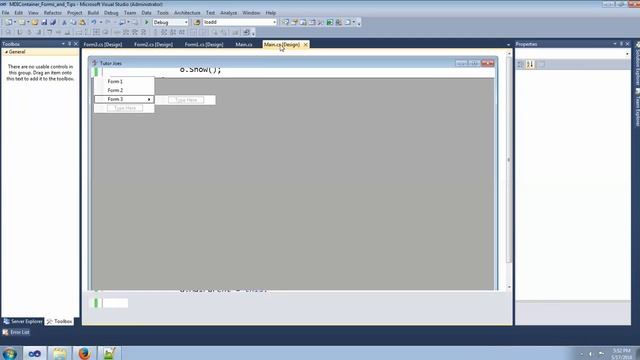This screenshot has height=360, width=640.
Task: Click the New Project toolbar icon
Action: point(8,22)
